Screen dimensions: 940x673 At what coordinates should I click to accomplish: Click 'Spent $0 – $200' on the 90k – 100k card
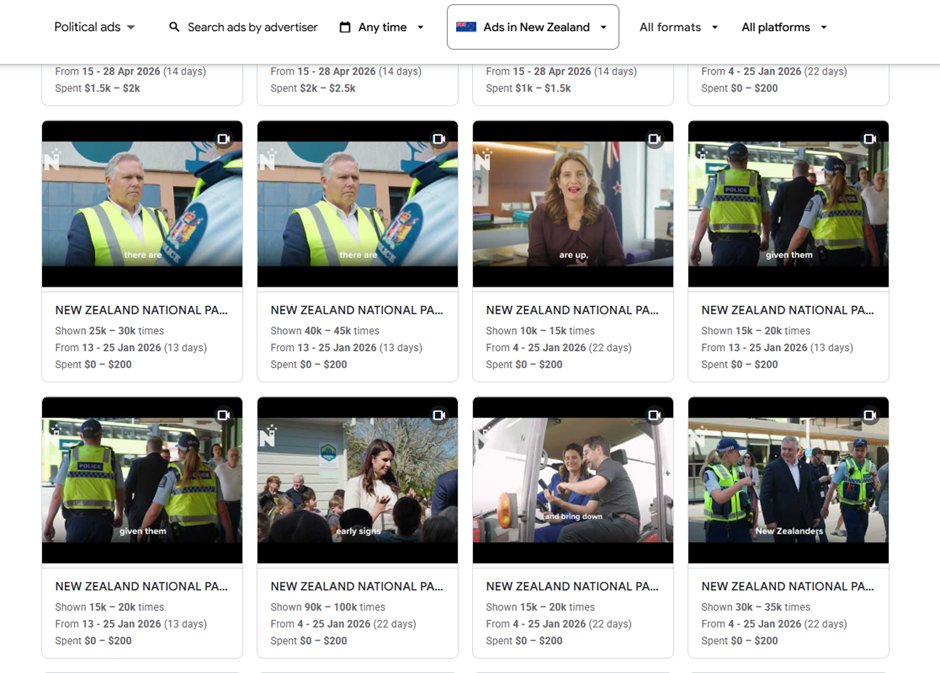309,641
